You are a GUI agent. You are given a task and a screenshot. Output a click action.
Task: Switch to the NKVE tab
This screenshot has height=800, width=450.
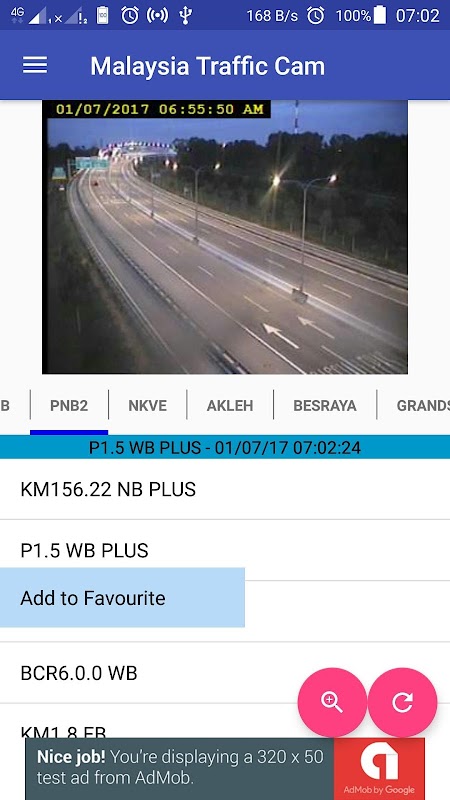click(x=147, y=406)
